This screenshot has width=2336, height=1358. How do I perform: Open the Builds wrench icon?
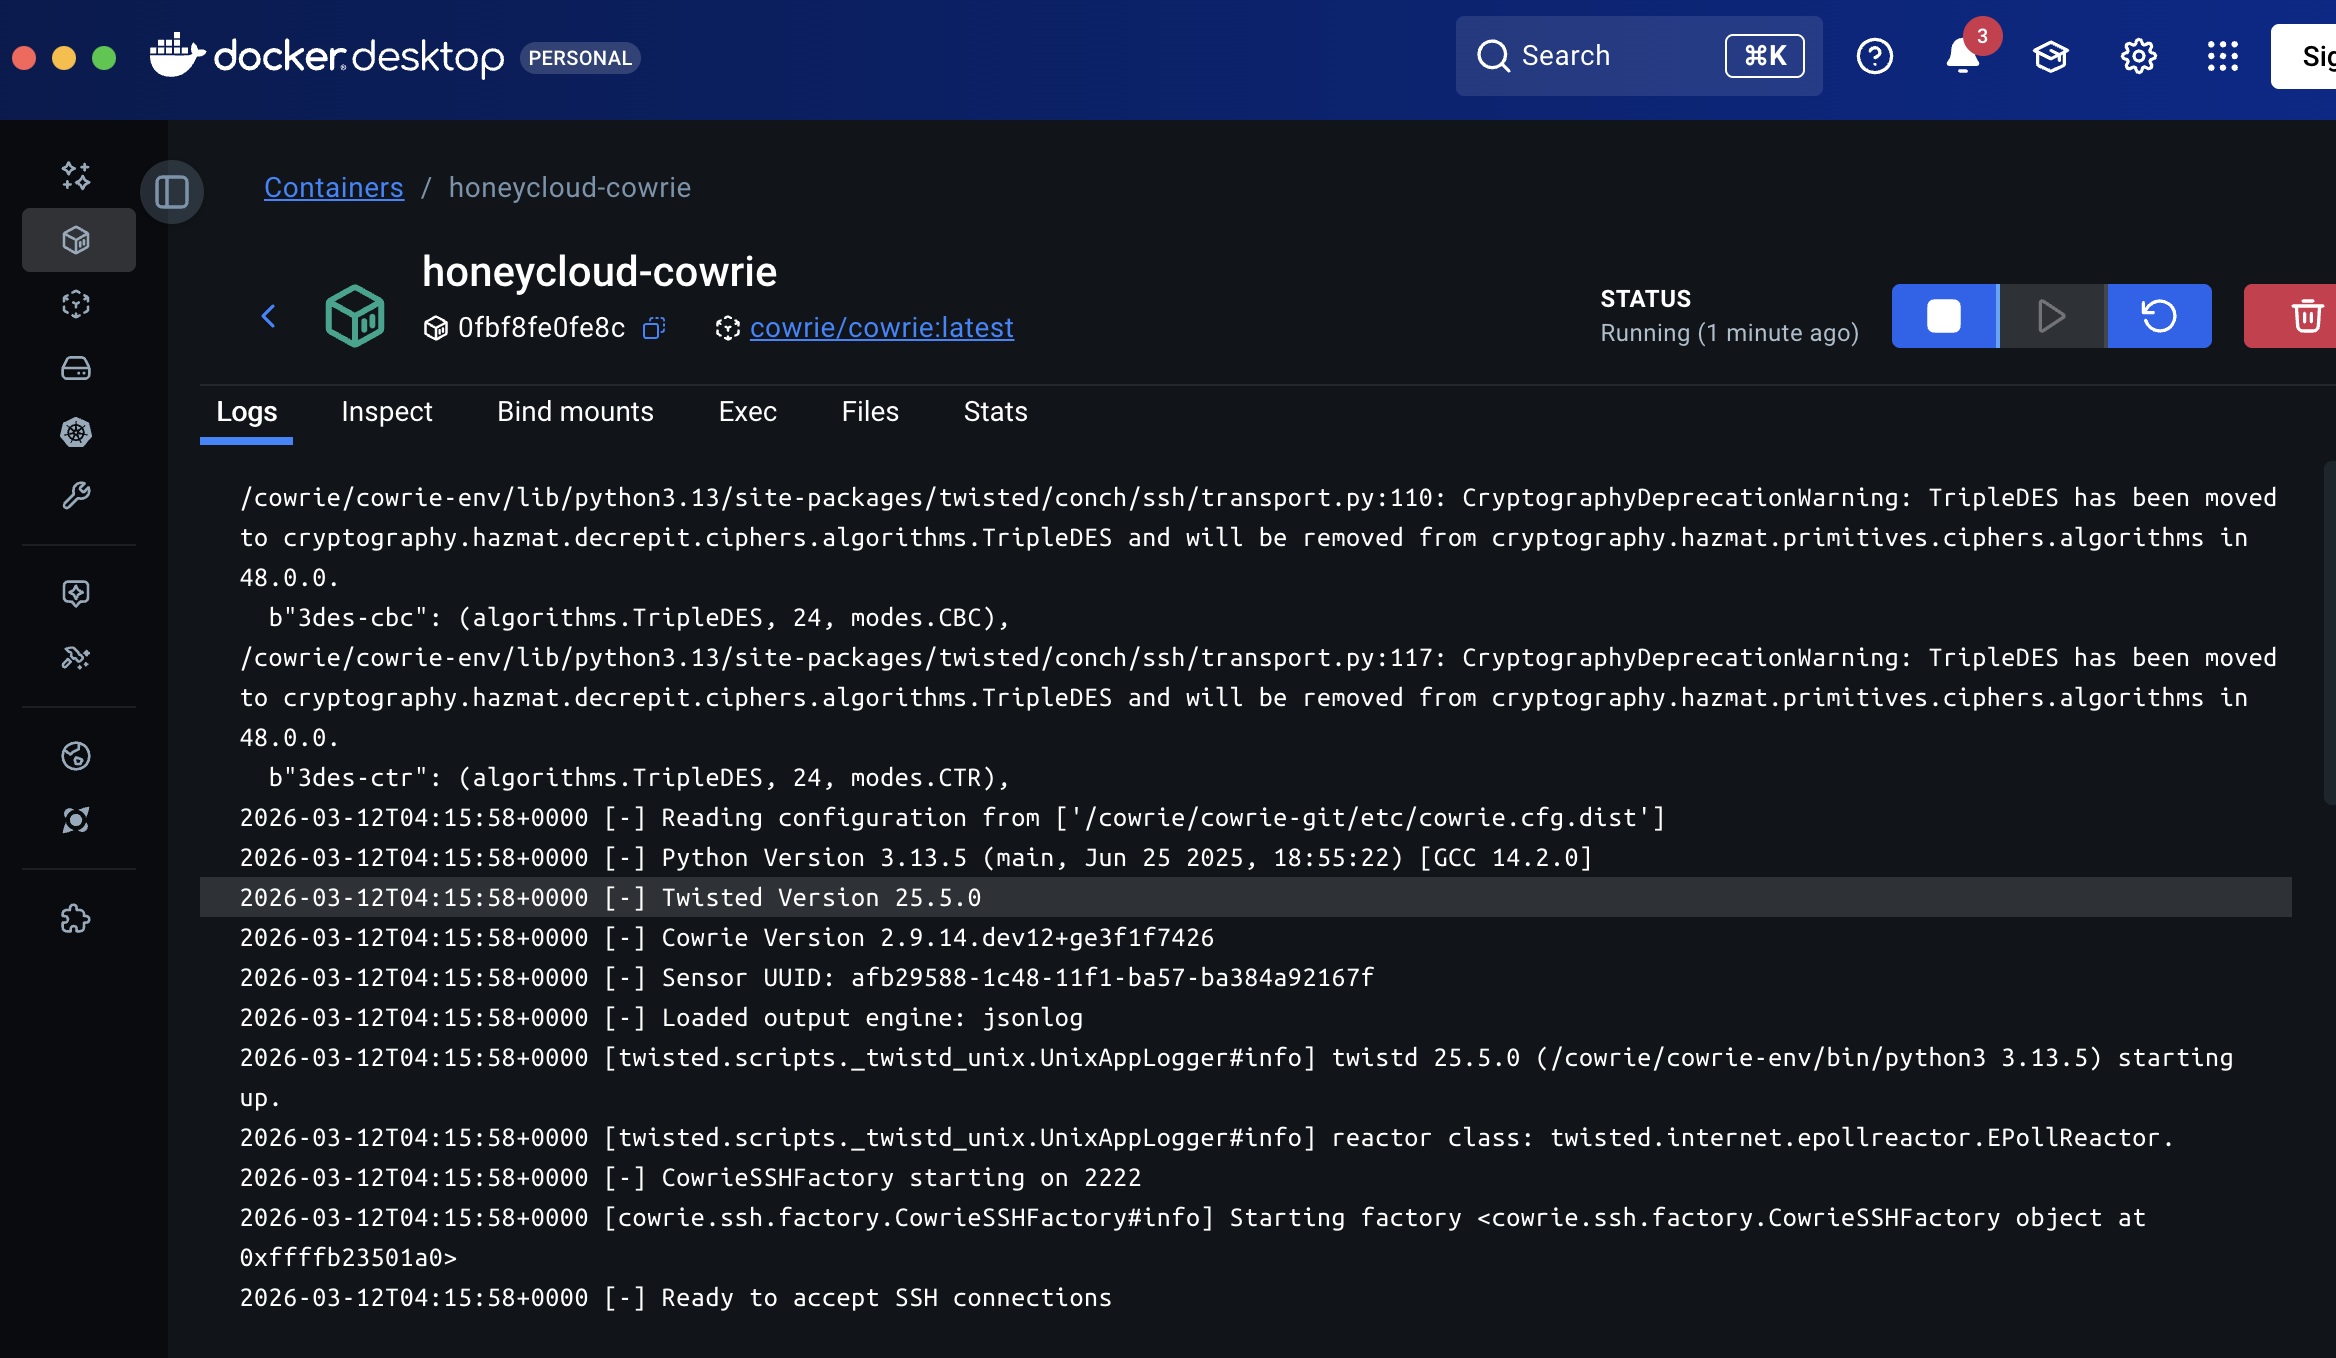(x=76, y=496)
